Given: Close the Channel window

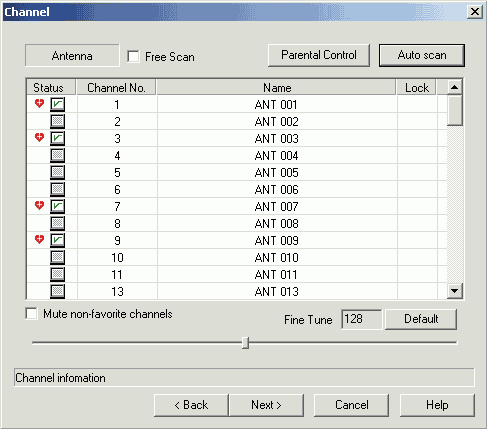Looking at the screenshot, I should [x=475, y=12].
